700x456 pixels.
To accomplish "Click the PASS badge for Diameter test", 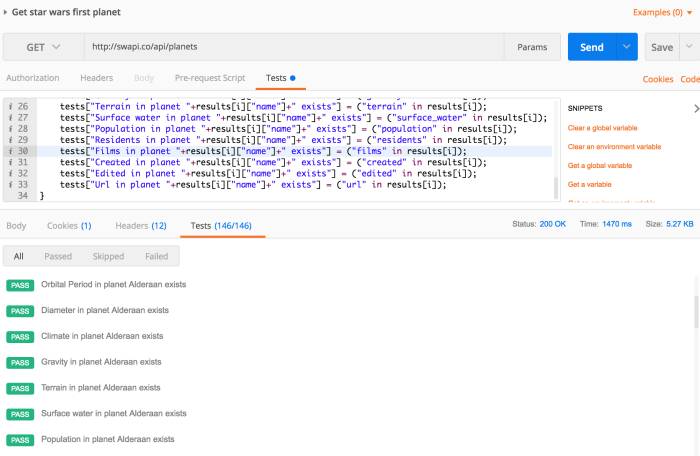I will pos(20,311).
